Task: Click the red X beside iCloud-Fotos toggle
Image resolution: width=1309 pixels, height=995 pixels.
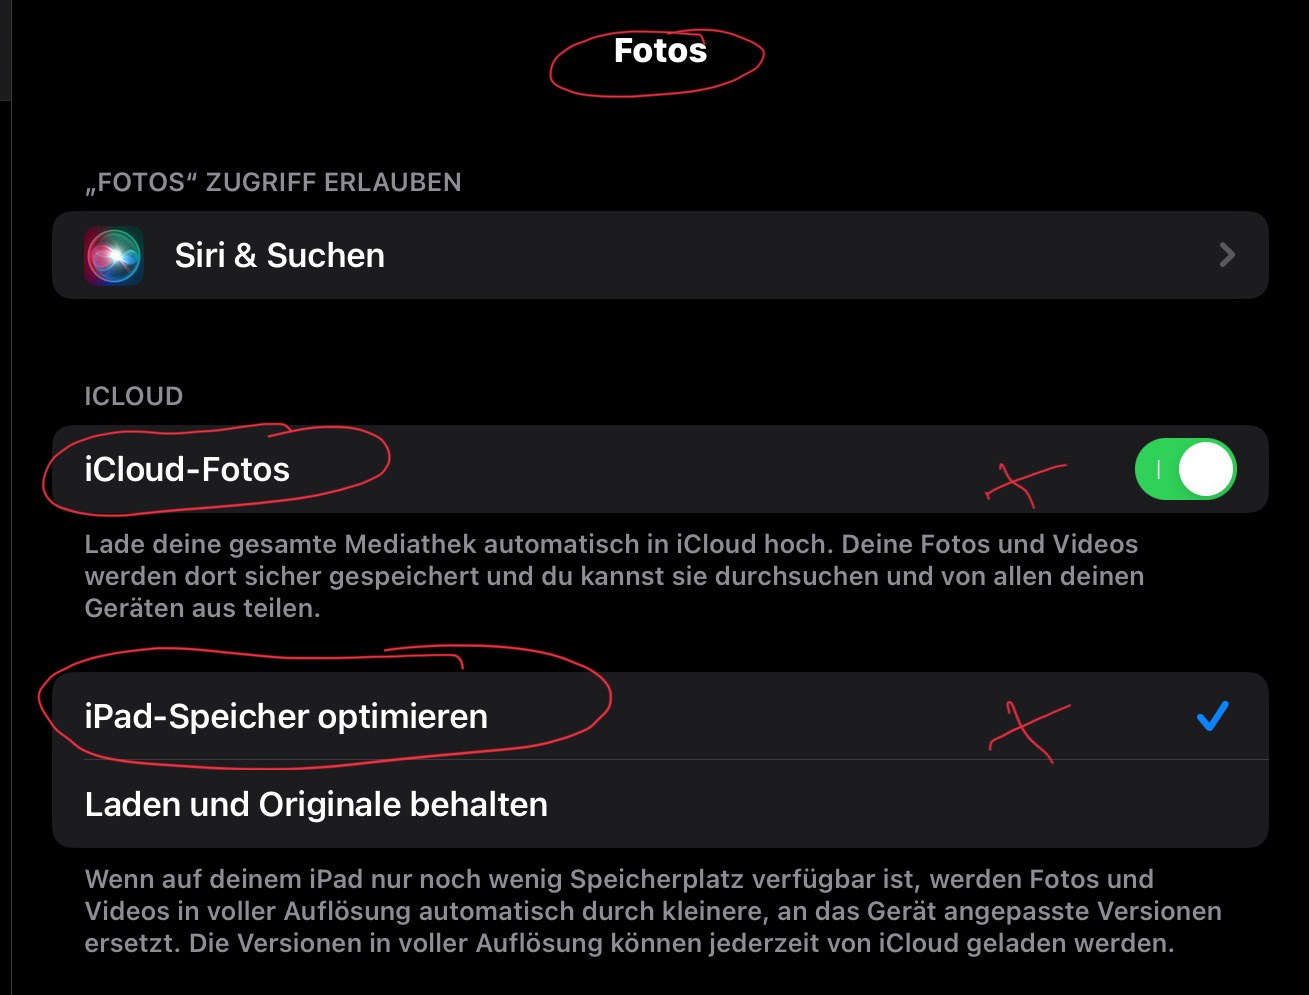Action: tap(1024, 482)
